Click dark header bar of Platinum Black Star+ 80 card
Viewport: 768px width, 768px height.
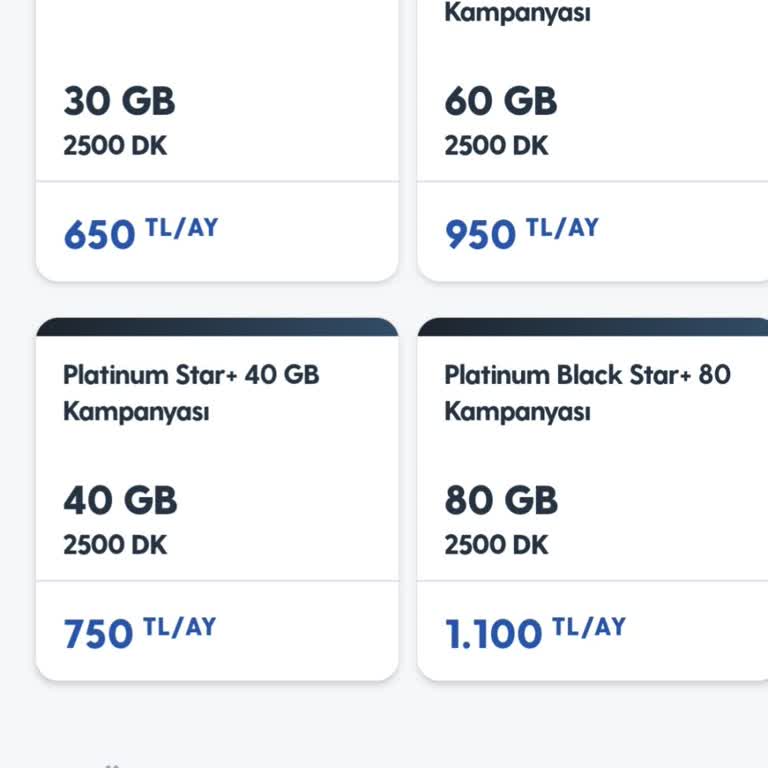click(592, 327)
